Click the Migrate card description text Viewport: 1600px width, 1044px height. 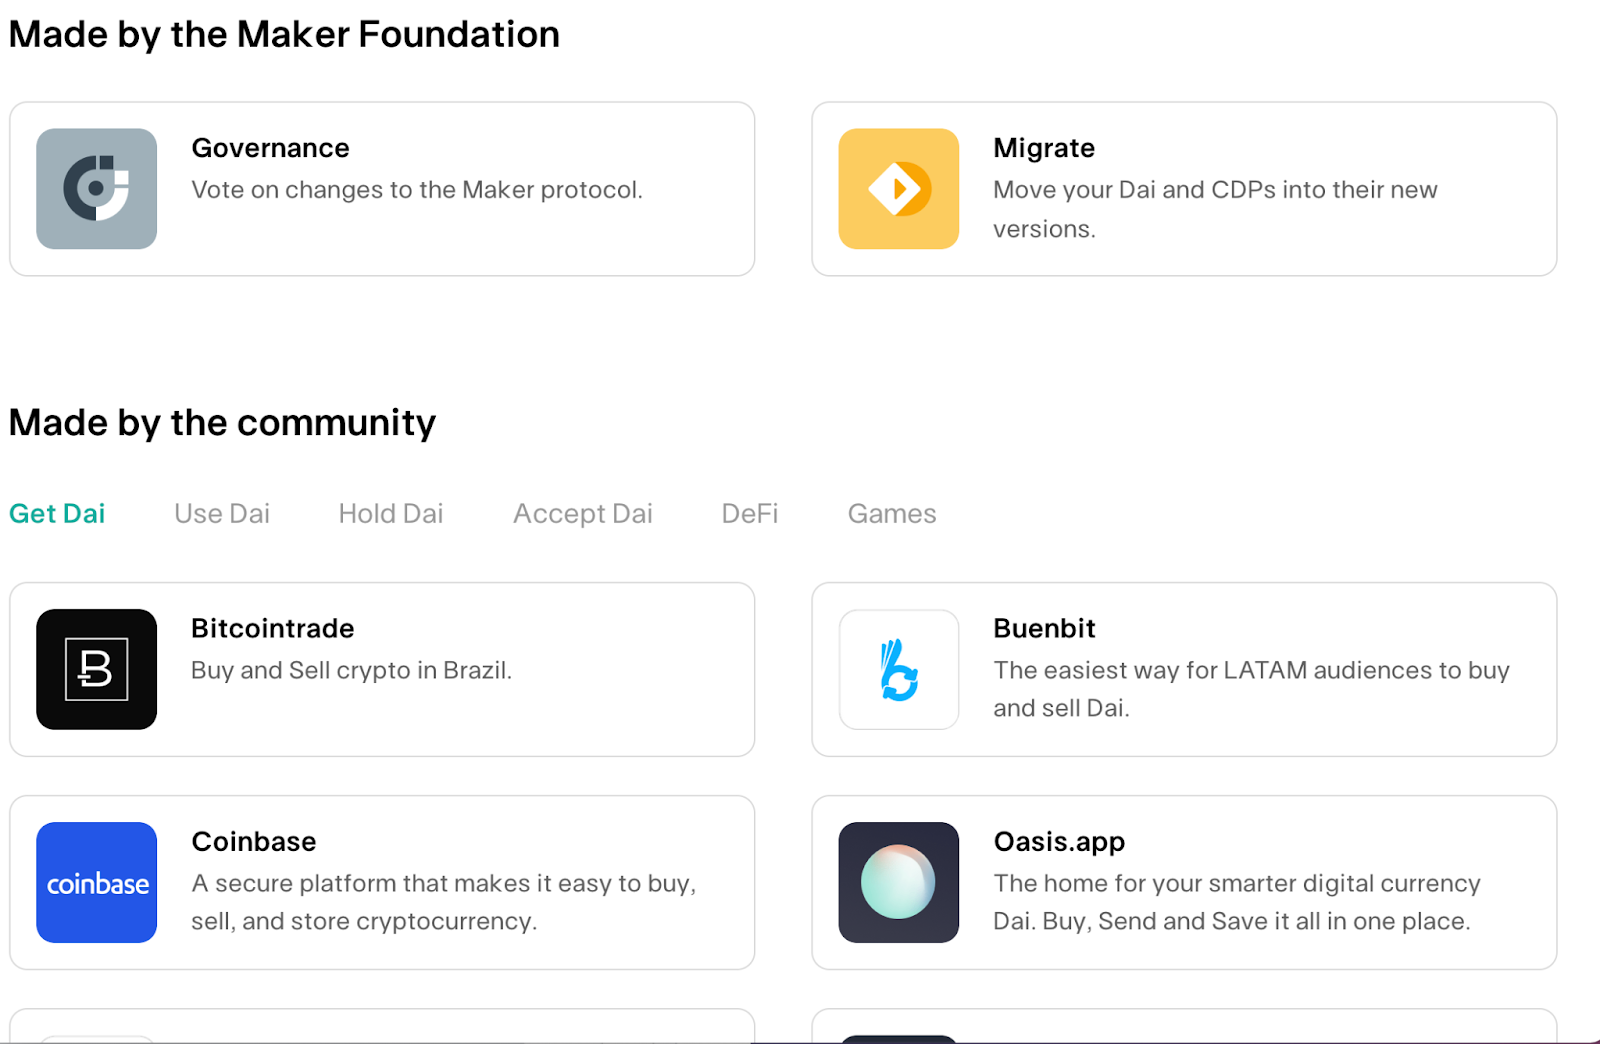(x=1215, y=209)
